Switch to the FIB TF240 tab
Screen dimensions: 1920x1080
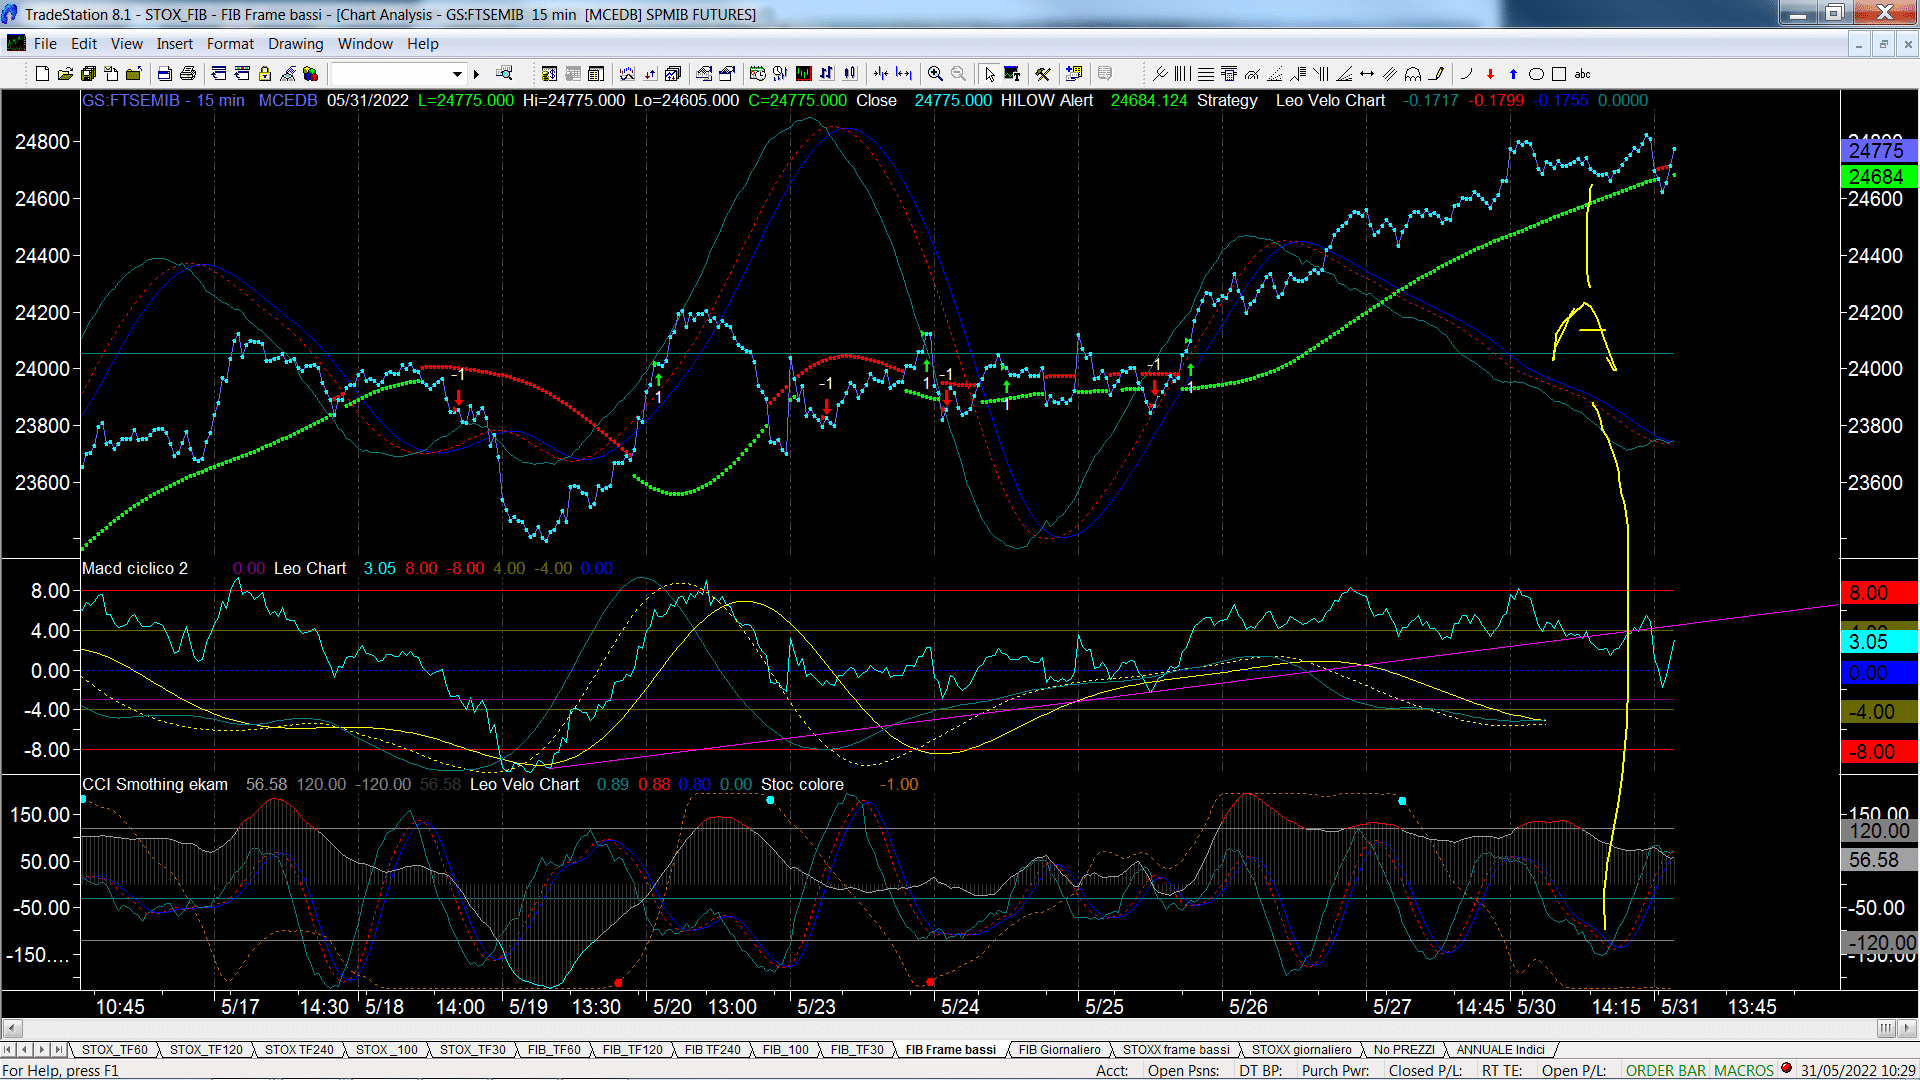[x=712, y=1050]
